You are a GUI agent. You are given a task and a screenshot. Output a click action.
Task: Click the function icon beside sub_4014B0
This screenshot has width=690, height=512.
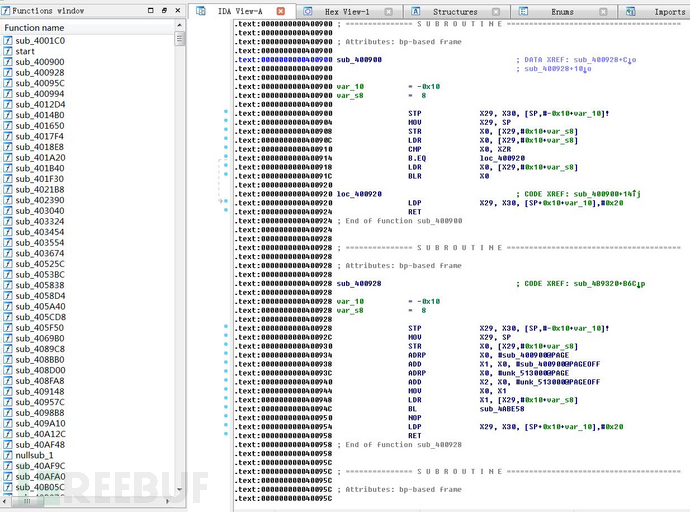coord(7,115)
